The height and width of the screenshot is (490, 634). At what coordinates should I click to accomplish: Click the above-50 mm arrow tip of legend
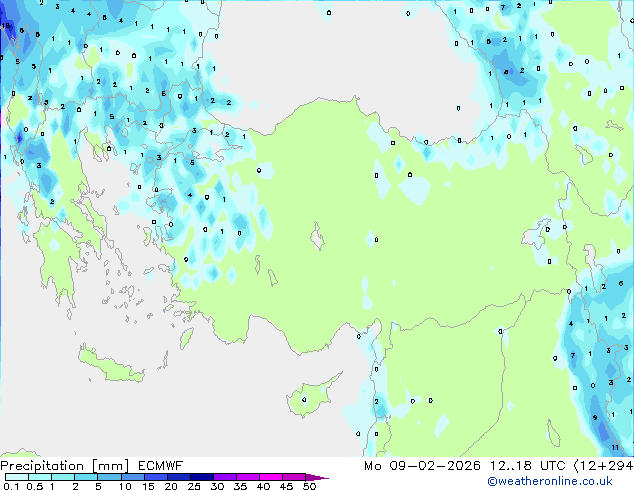click(x=317, y=477)
